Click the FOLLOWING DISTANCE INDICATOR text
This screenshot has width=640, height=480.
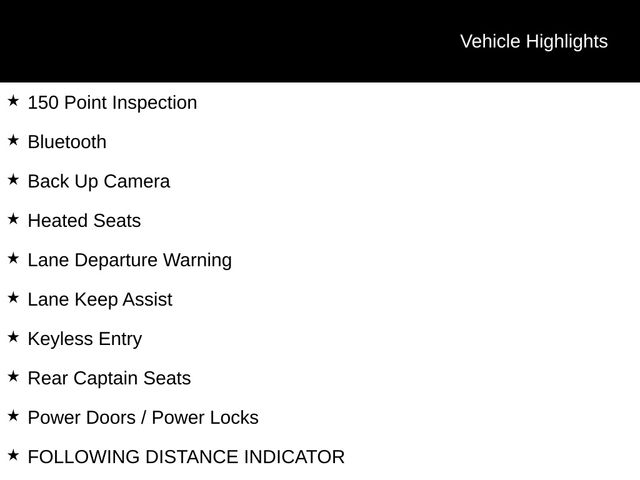coord(186,458)
